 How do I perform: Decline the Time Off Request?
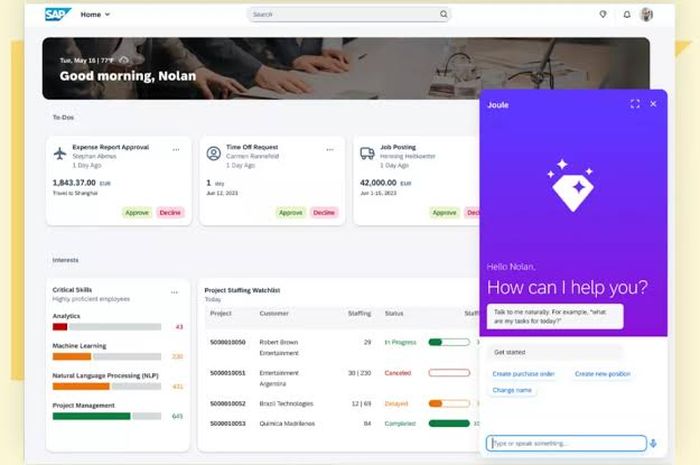coord(324,213)
